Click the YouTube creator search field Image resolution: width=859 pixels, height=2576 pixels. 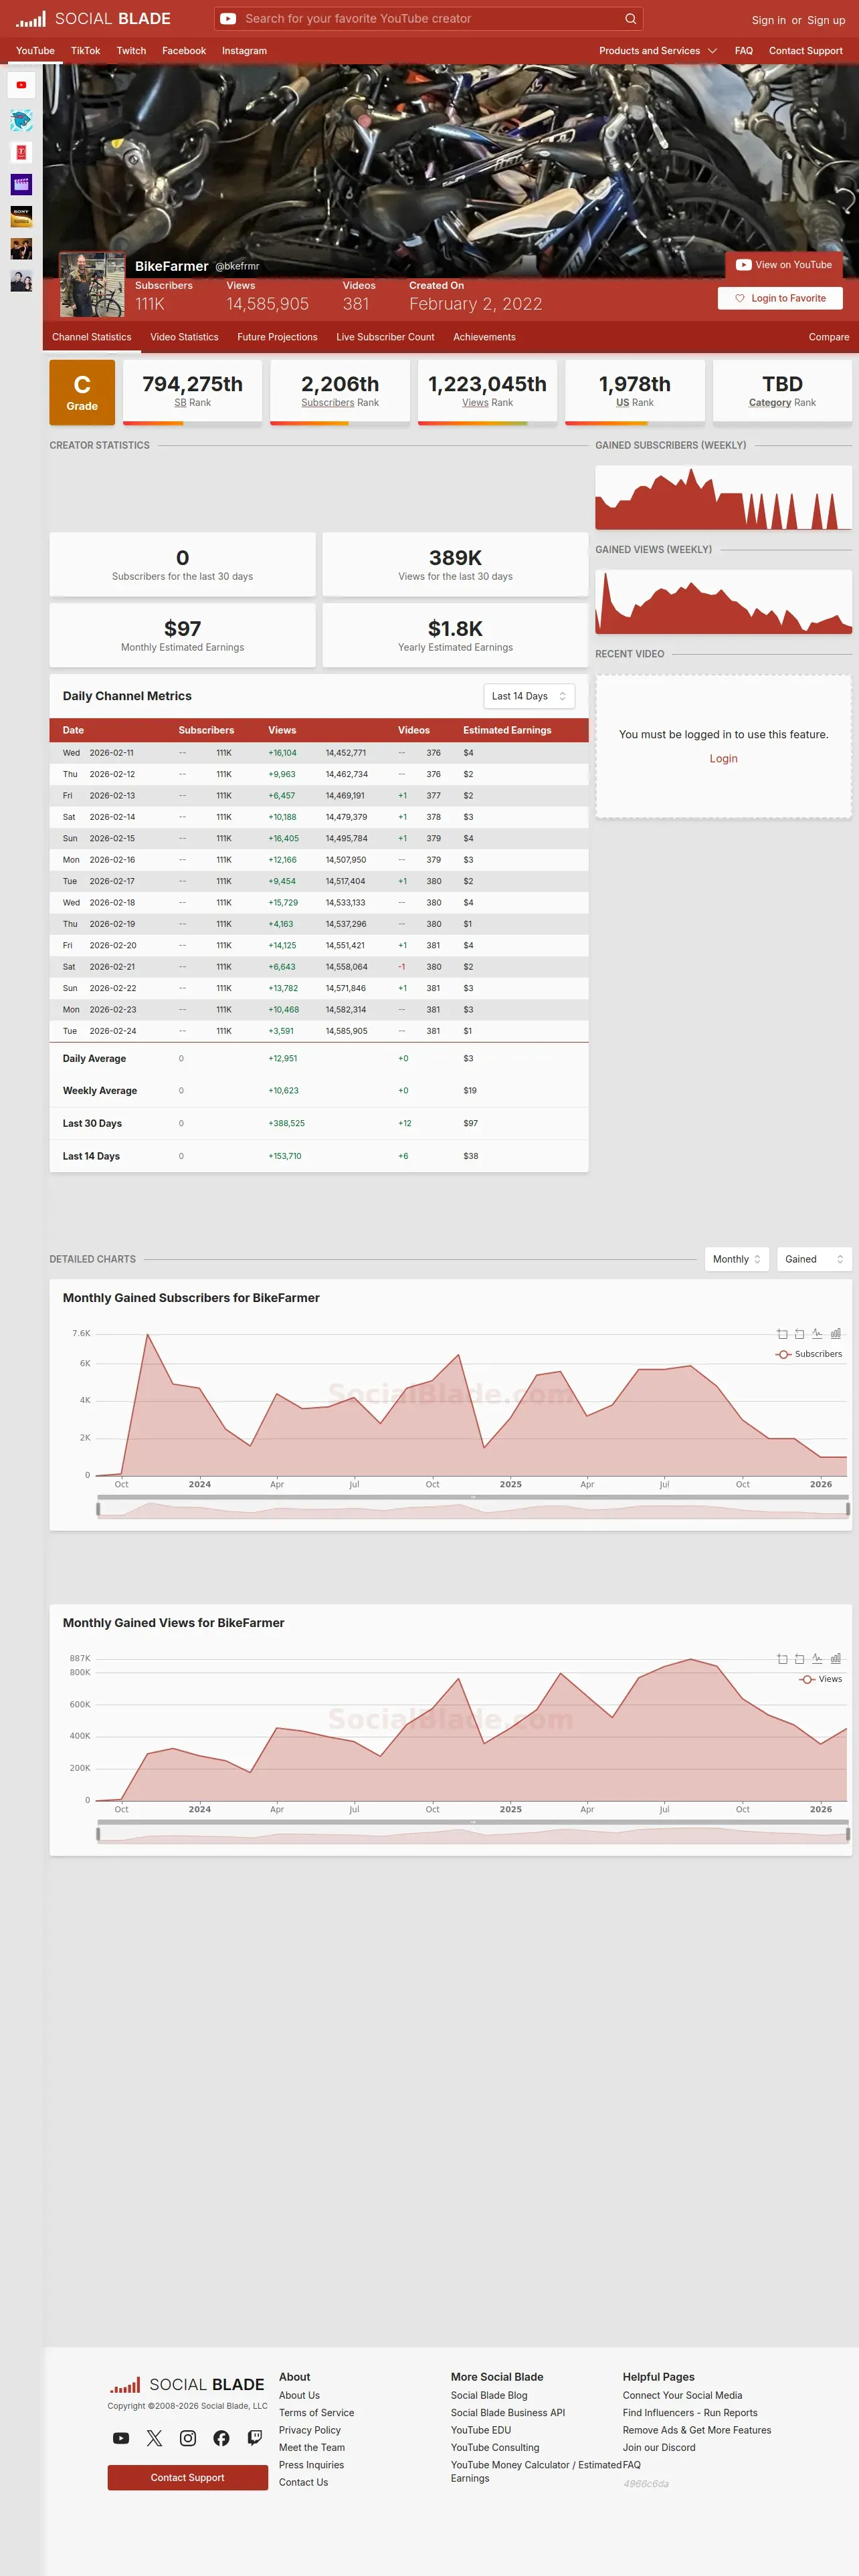pyautogui.click(x=428, y=19)
